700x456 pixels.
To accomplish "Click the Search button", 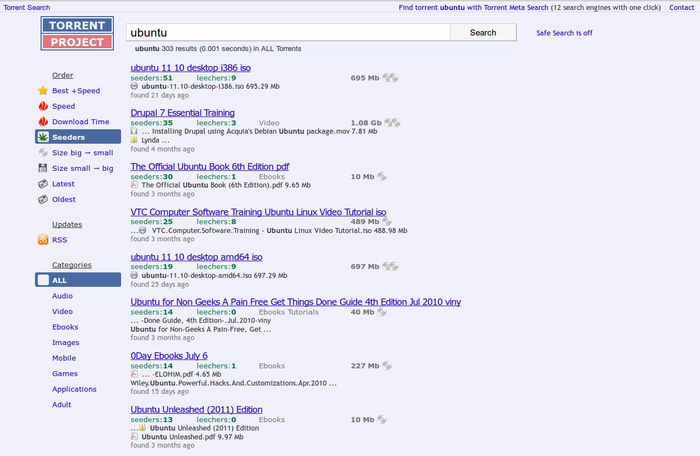I will point(483,33).
